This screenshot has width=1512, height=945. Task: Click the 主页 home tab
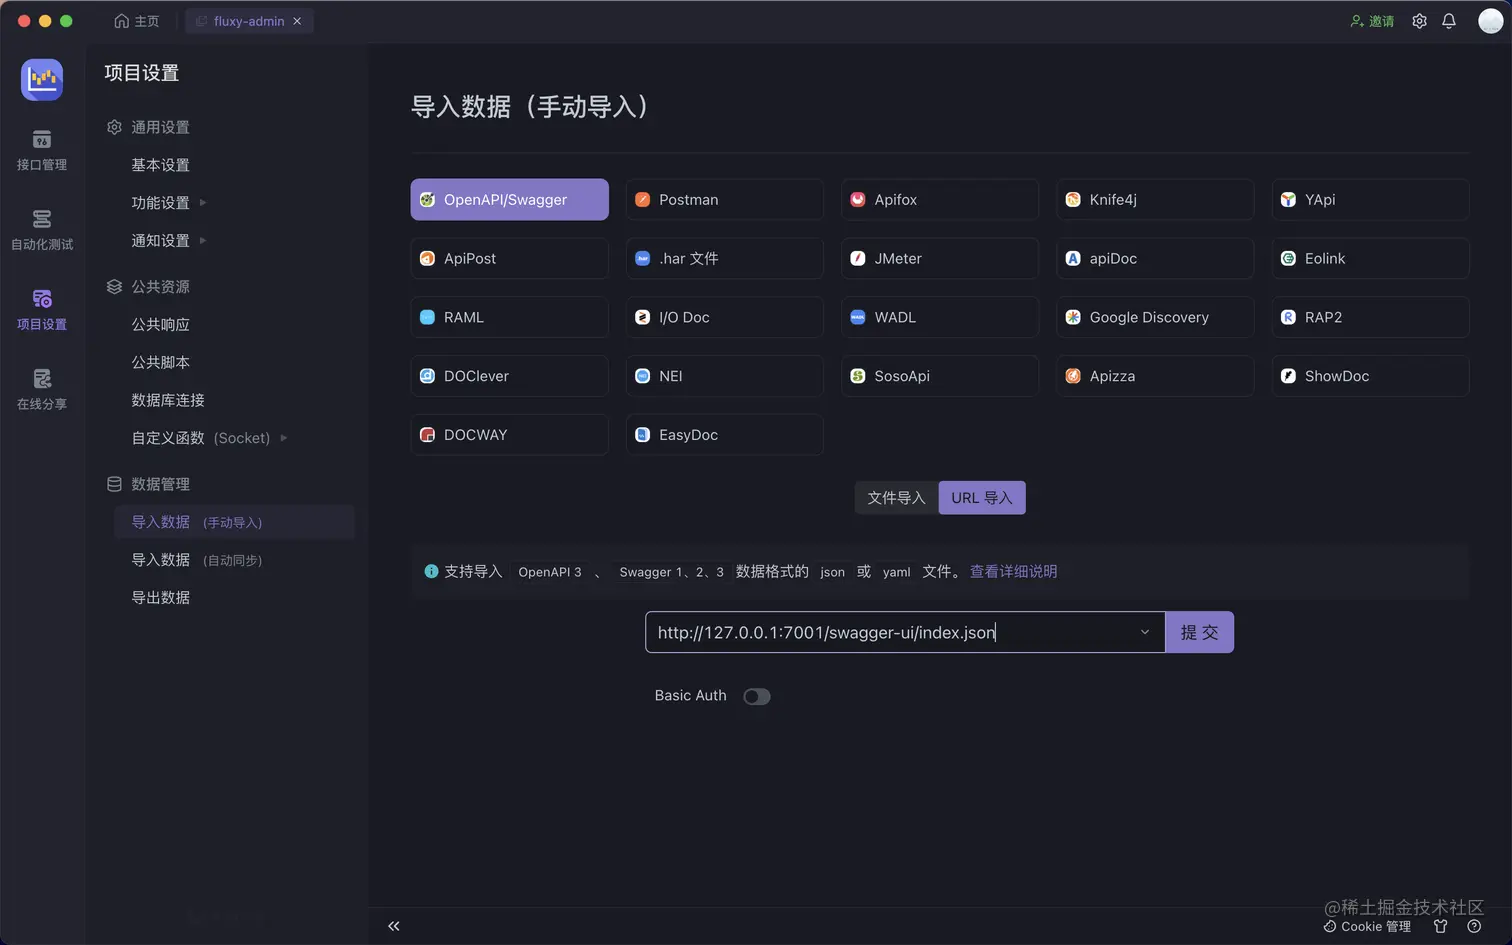tap(137, 21)
